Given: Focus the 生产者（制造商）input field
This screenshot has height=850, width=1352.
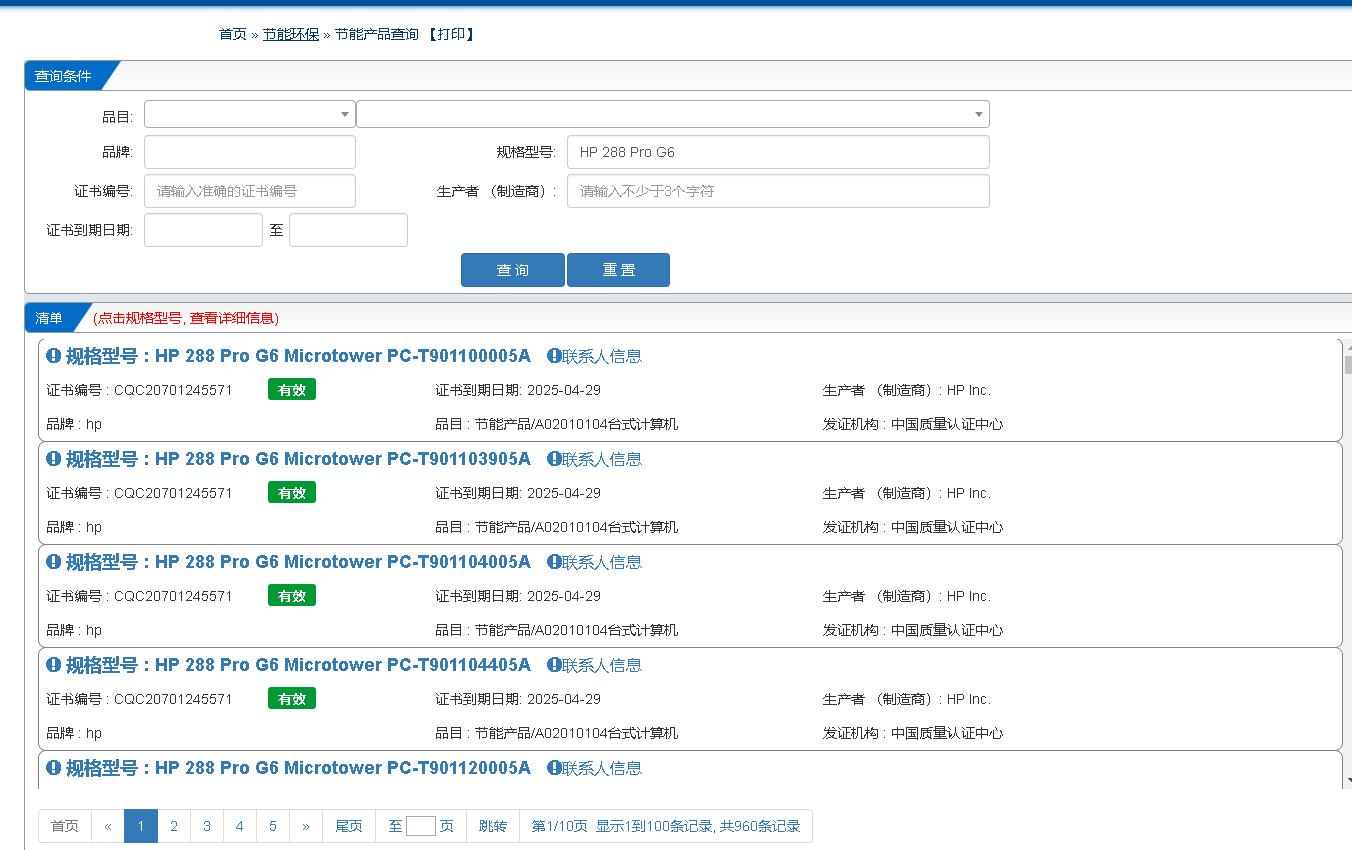Looking at the screenshot, I should point(778,191).
